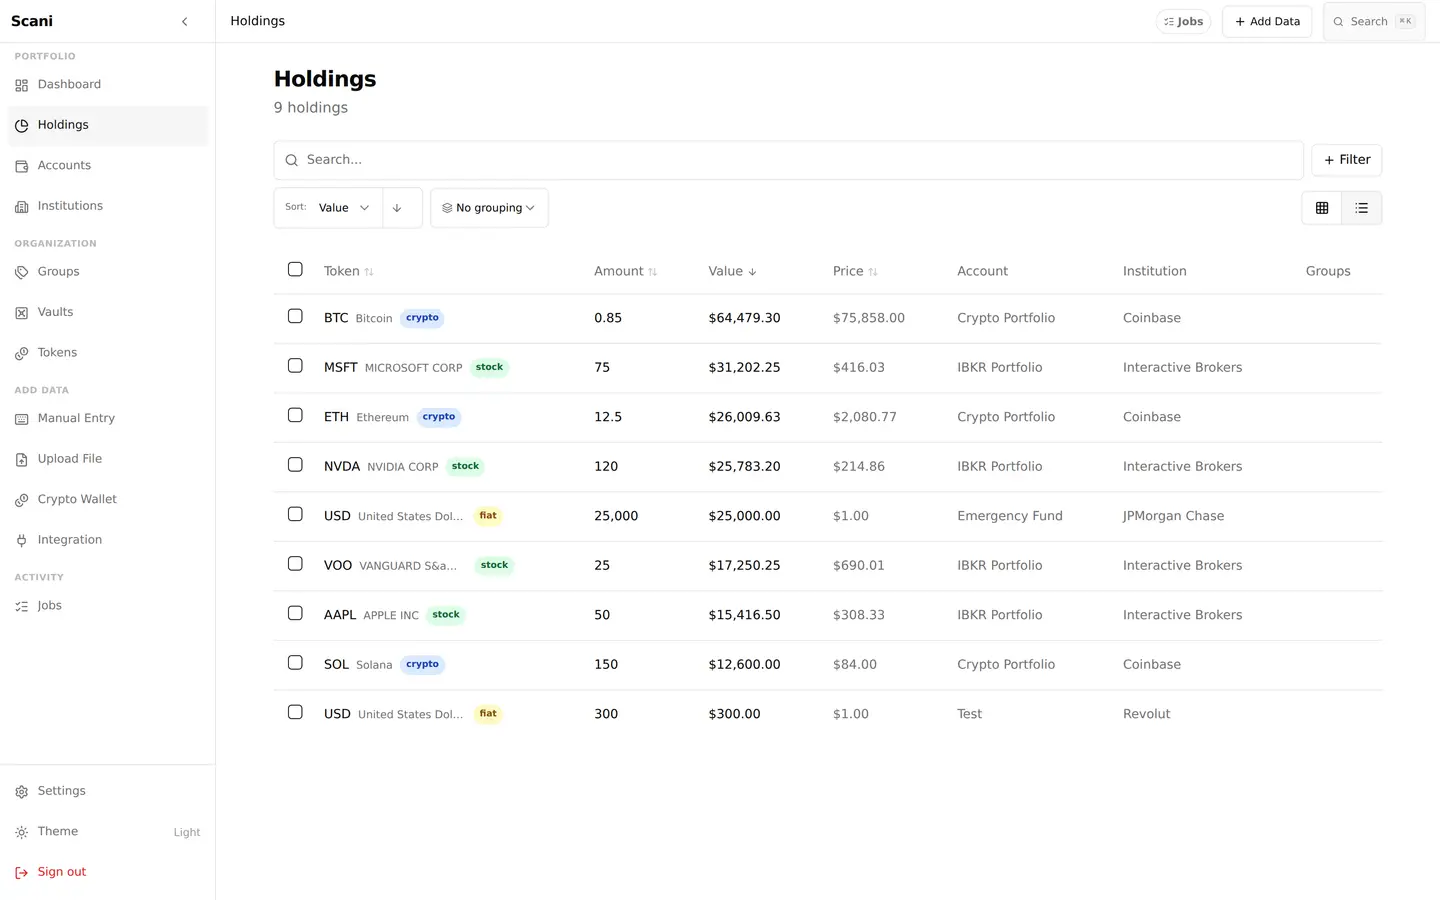Open the No grouping dropdown
Viewport: 1440px width, 900px height.
tap(489, 208)
